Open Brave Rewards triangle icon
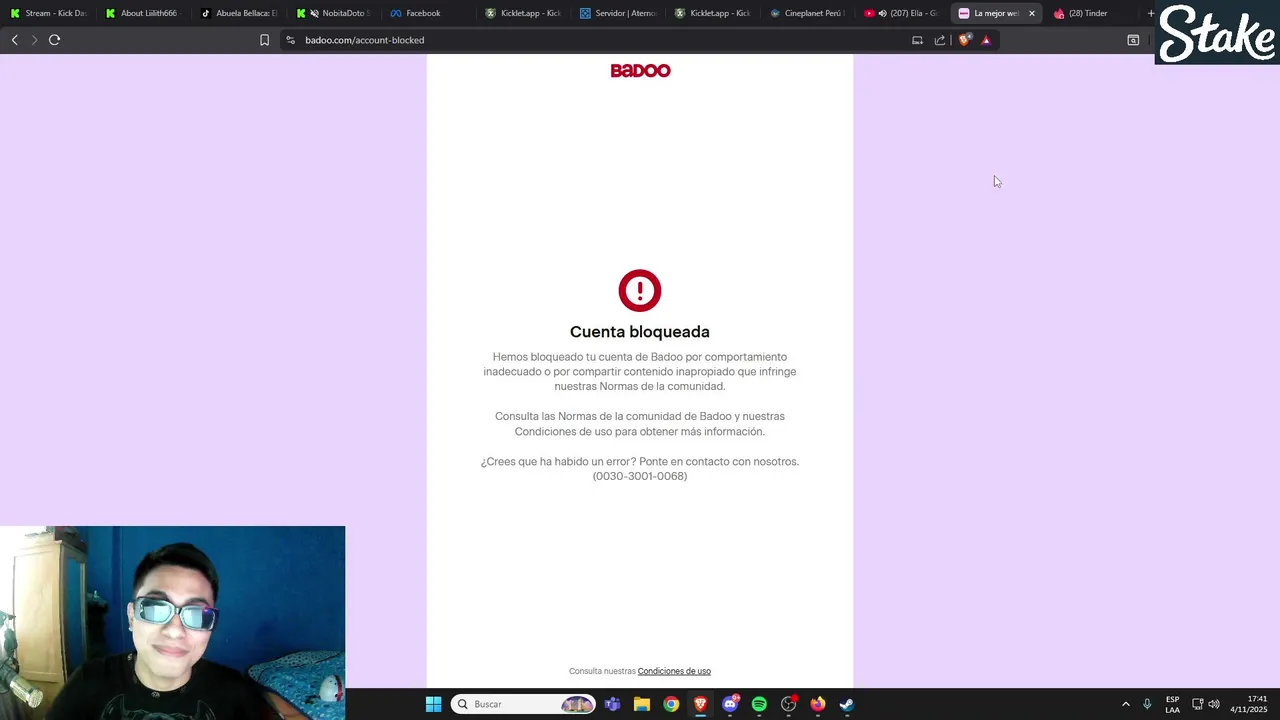Image resolution: width=1280 pixels, height=720 pixels. 986,40
